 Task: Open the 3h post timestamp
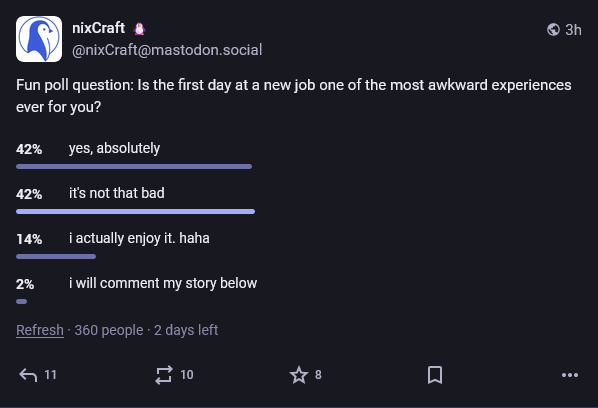pyautogui.click(x=573, y=30)
